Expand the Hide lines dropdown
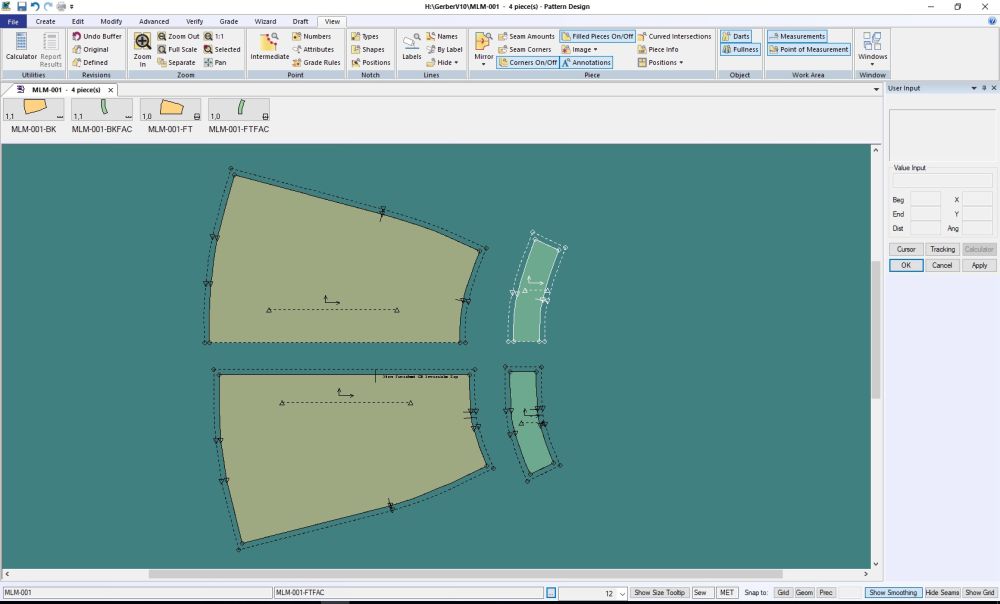The image size is (1000, 604). pyautogui.click(x=443, y=63)
